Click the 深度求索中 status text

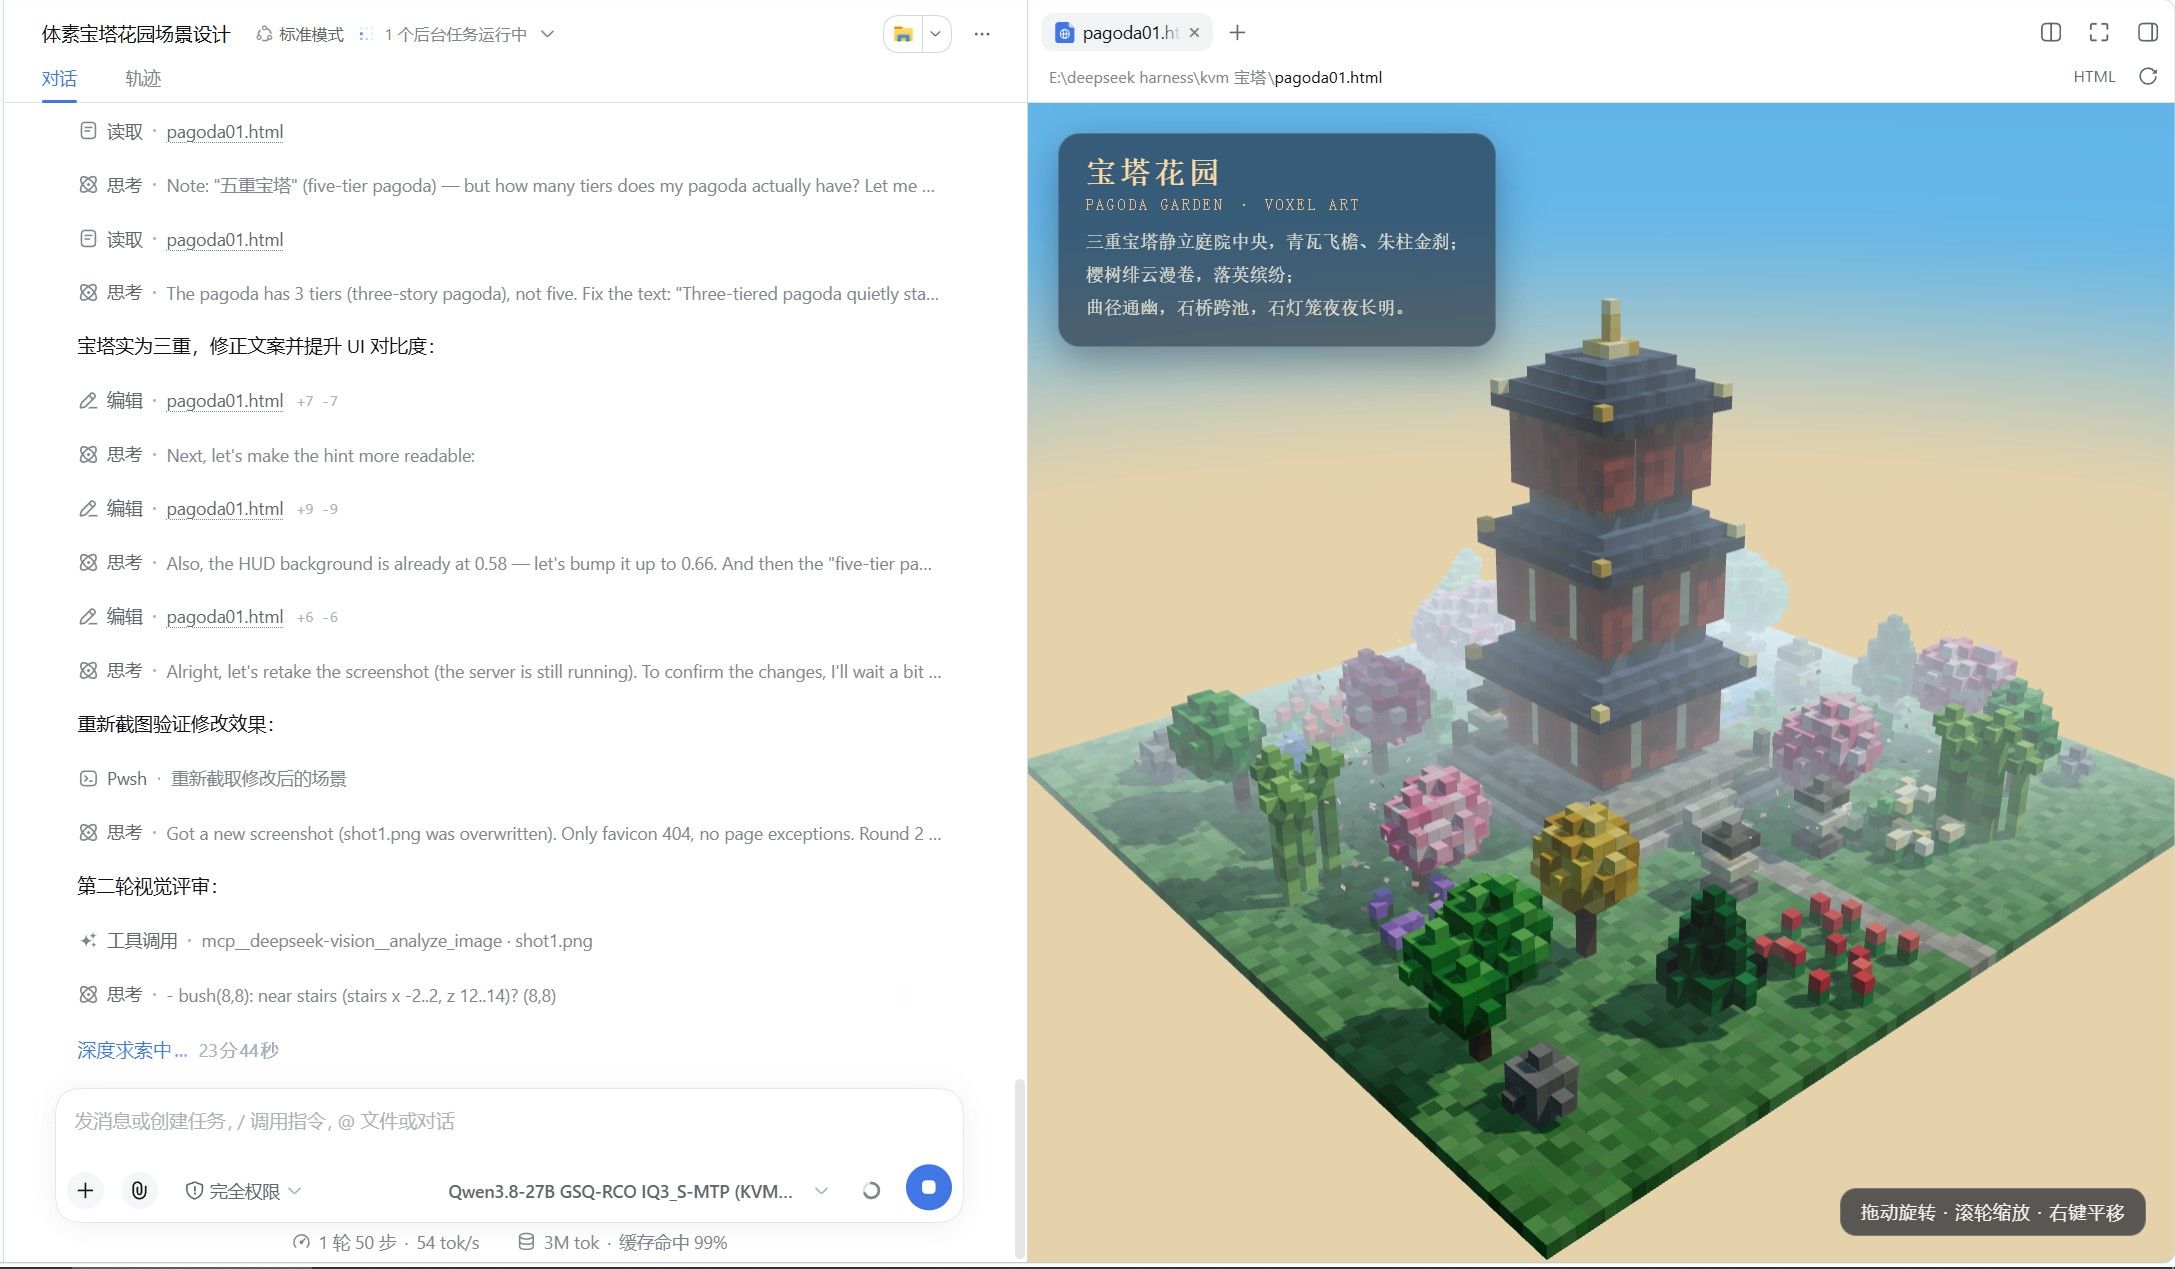[132, 1050]
